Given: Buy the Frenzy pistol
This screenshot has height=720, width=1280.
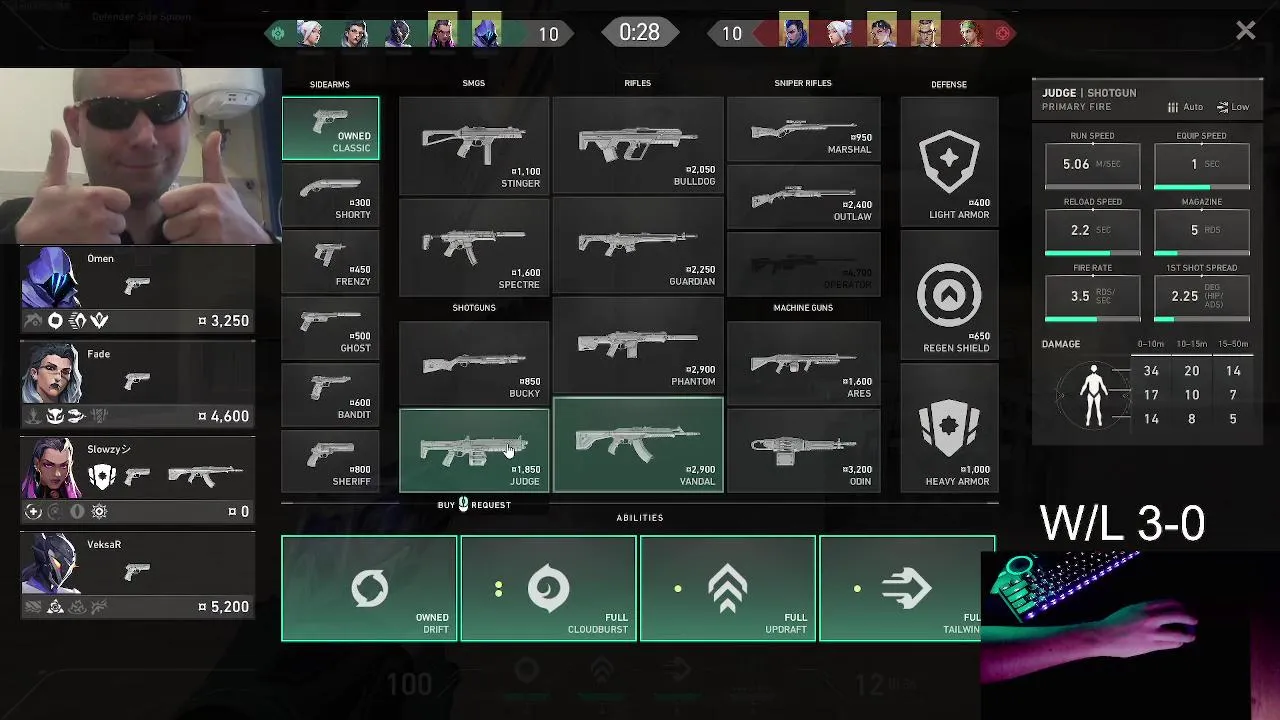Looking at the screenshot, I should 330,261.
